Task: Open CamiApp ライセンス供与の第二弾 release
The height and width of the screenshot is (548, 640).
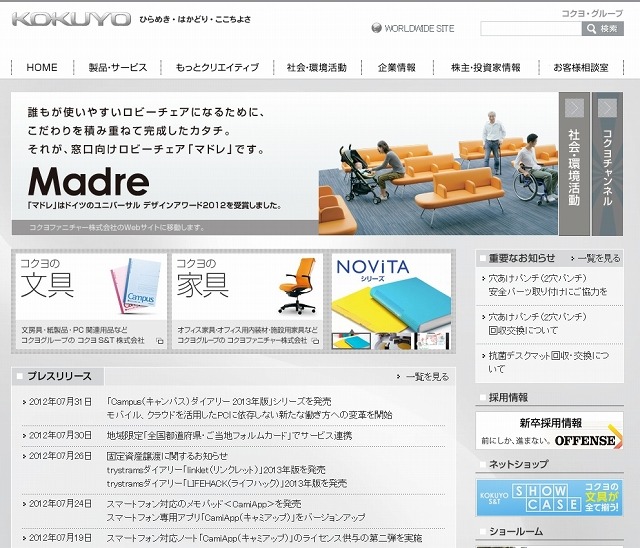Action: point(264,538)
